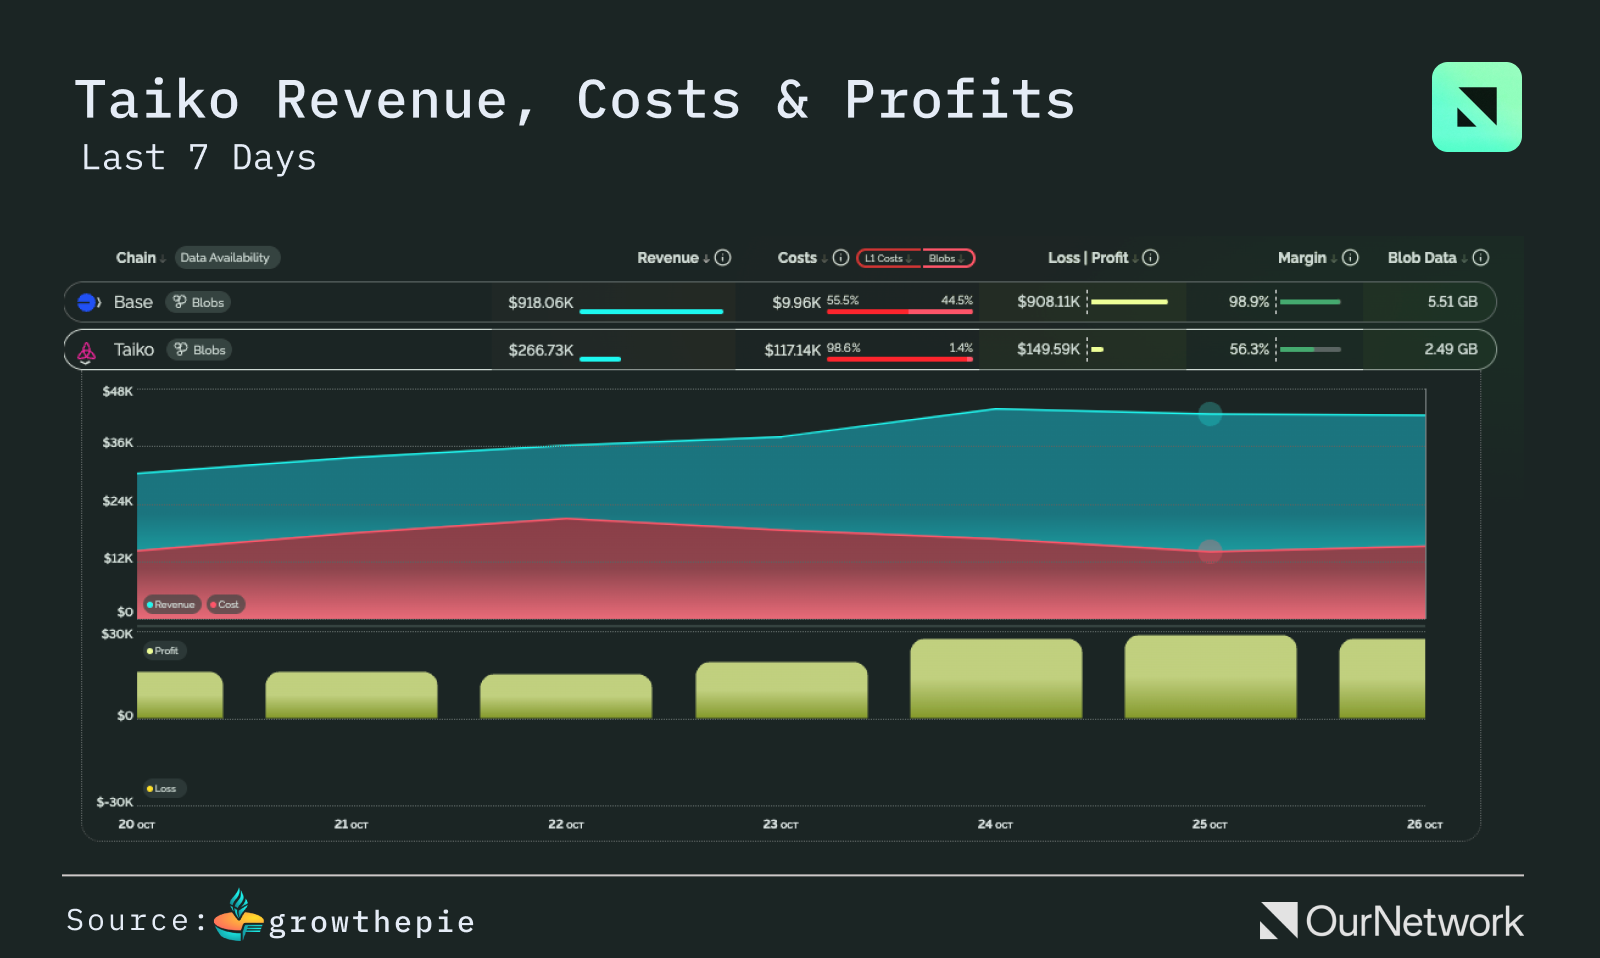Click the $48K axis label
This screenshot has width=1600, height=958.
(117, 391)
